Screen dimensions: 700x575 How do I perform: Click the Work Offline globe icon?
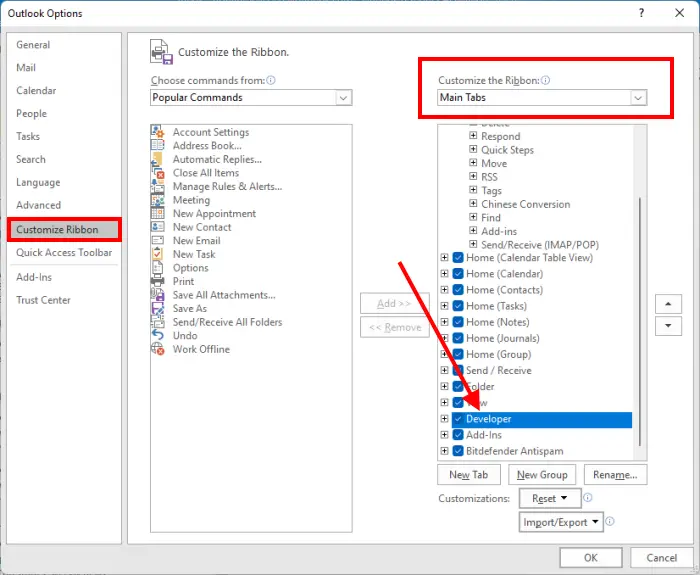coord(158,349)
